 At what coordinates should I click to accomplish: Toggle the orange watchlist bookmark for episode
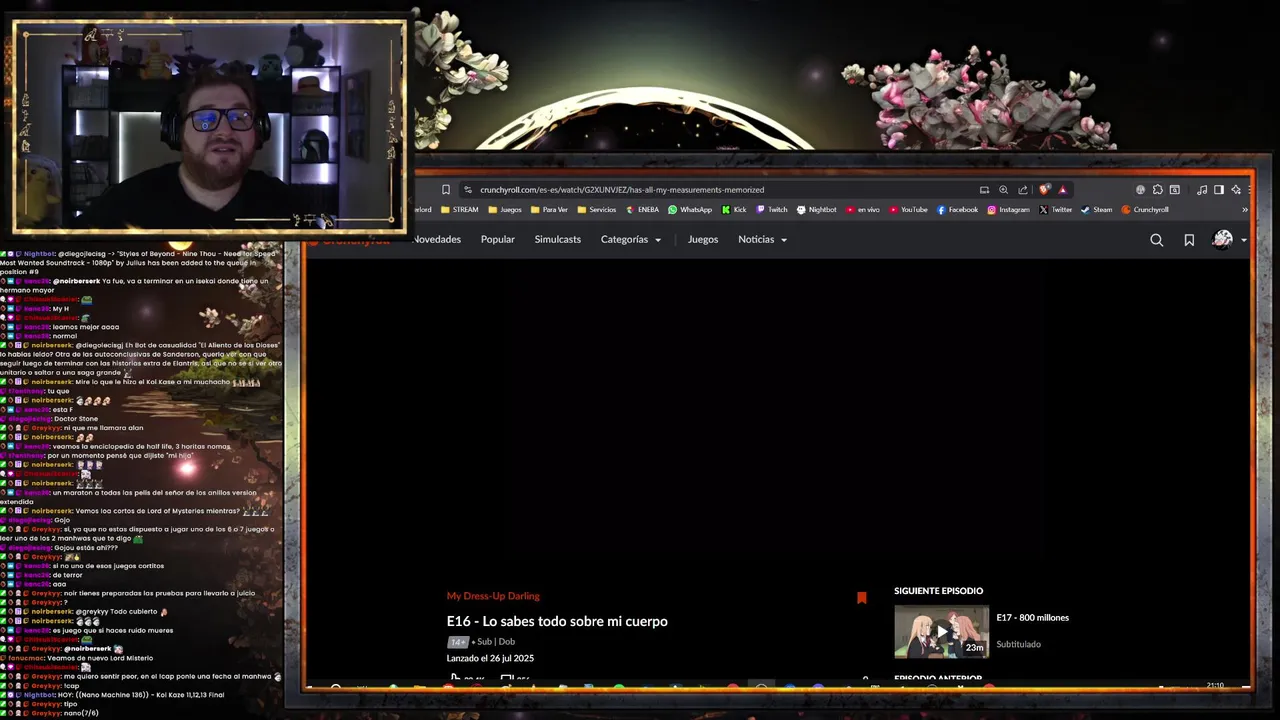pyautogui.click(x=861, y=598)
